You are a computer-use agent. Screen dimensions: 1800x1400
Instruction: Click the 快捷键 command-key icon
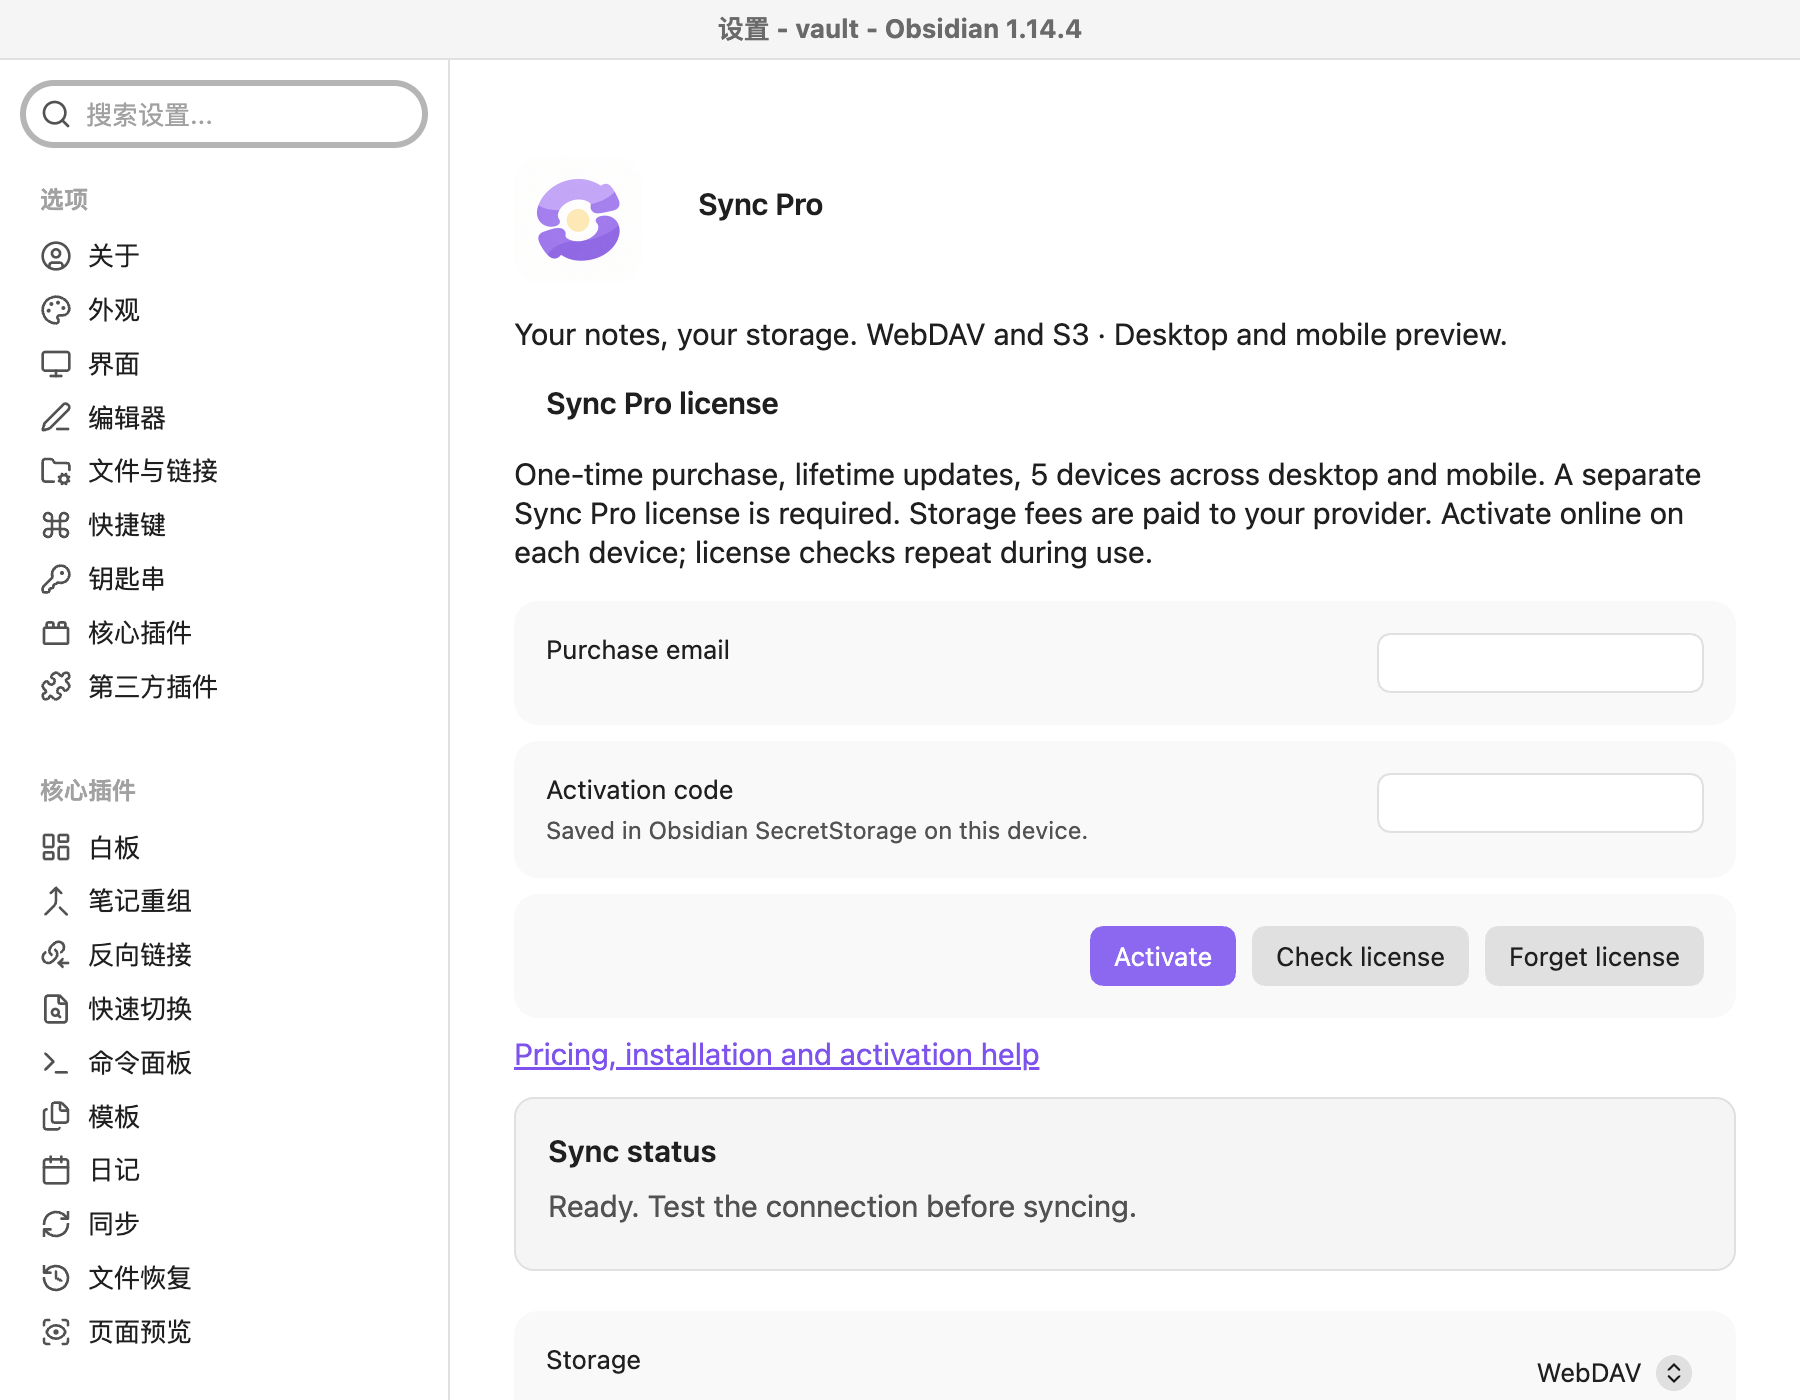coord(56,525)
